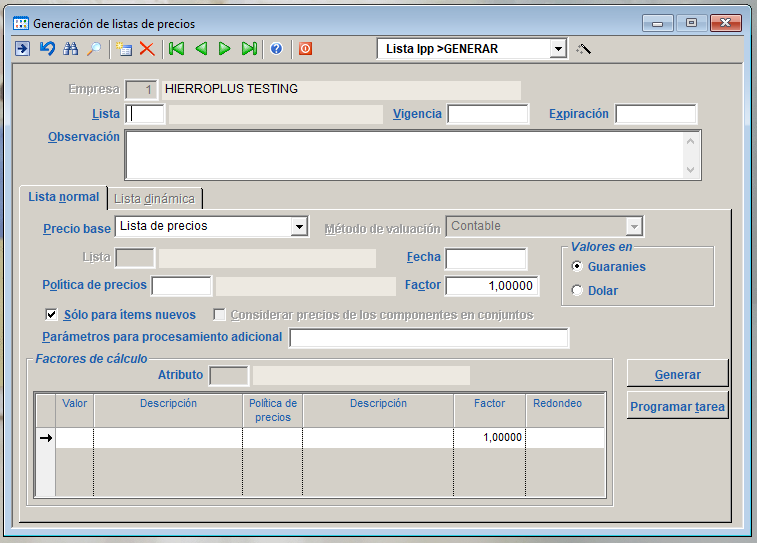Click the red power exit icon
This screenshot has height=543, width=757.
[305, 48]
